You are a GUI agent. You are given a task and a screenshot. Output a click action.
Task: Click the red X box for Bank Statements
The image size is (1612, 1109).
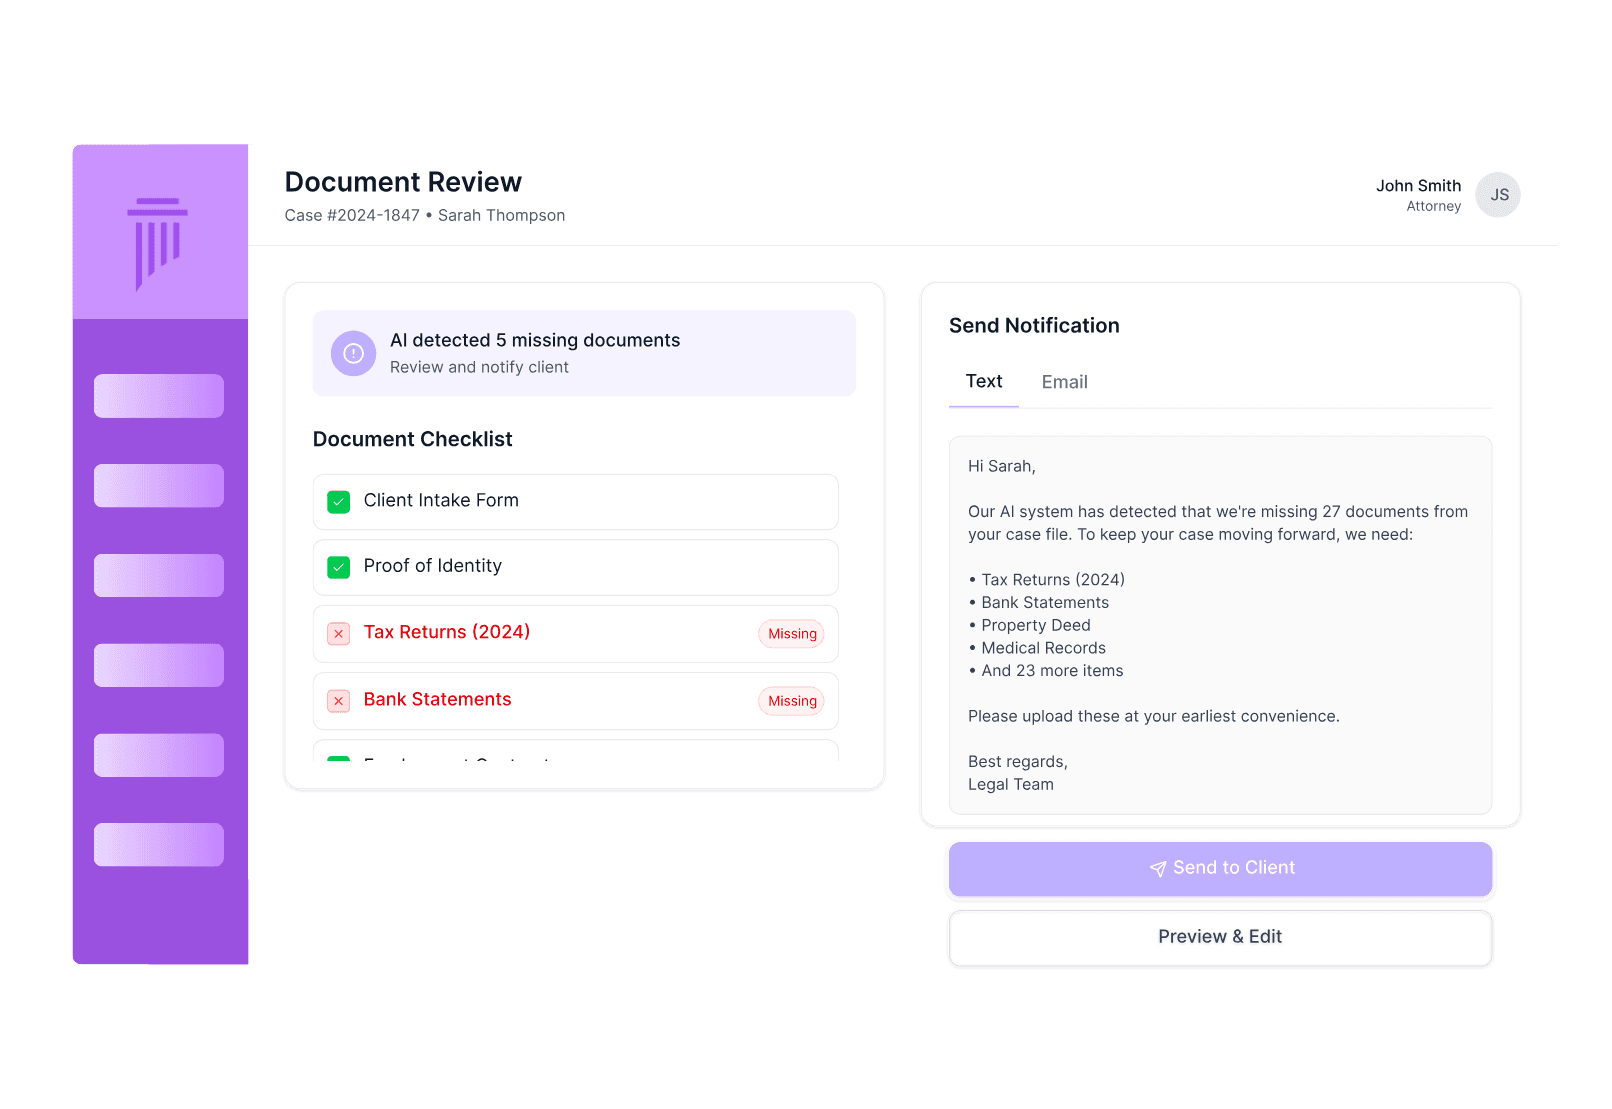(x=339, y=701)
